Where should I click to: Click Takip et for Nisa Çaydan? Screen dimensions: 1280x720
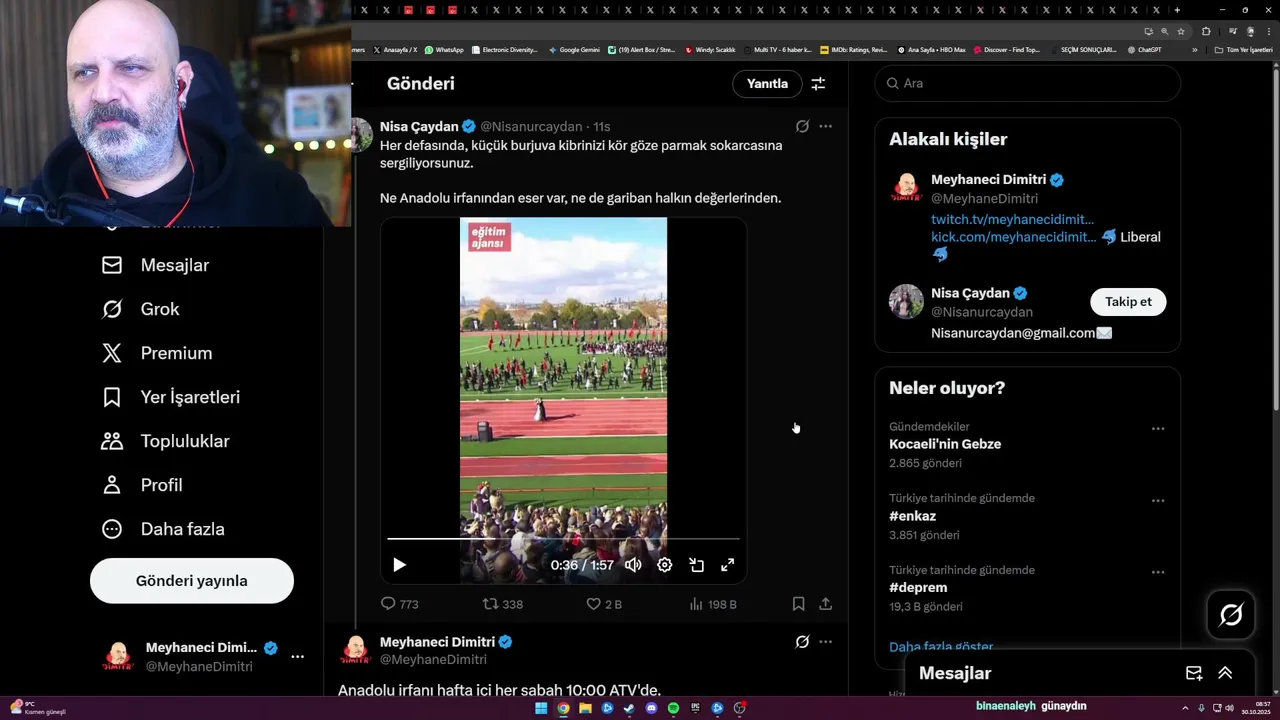1128,302
